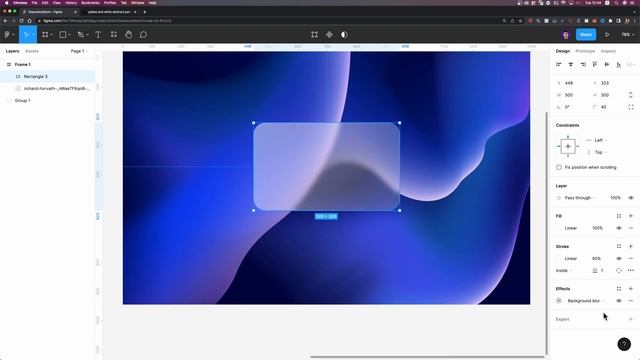Select the Rectangle 3 layer

click(48, 76)
